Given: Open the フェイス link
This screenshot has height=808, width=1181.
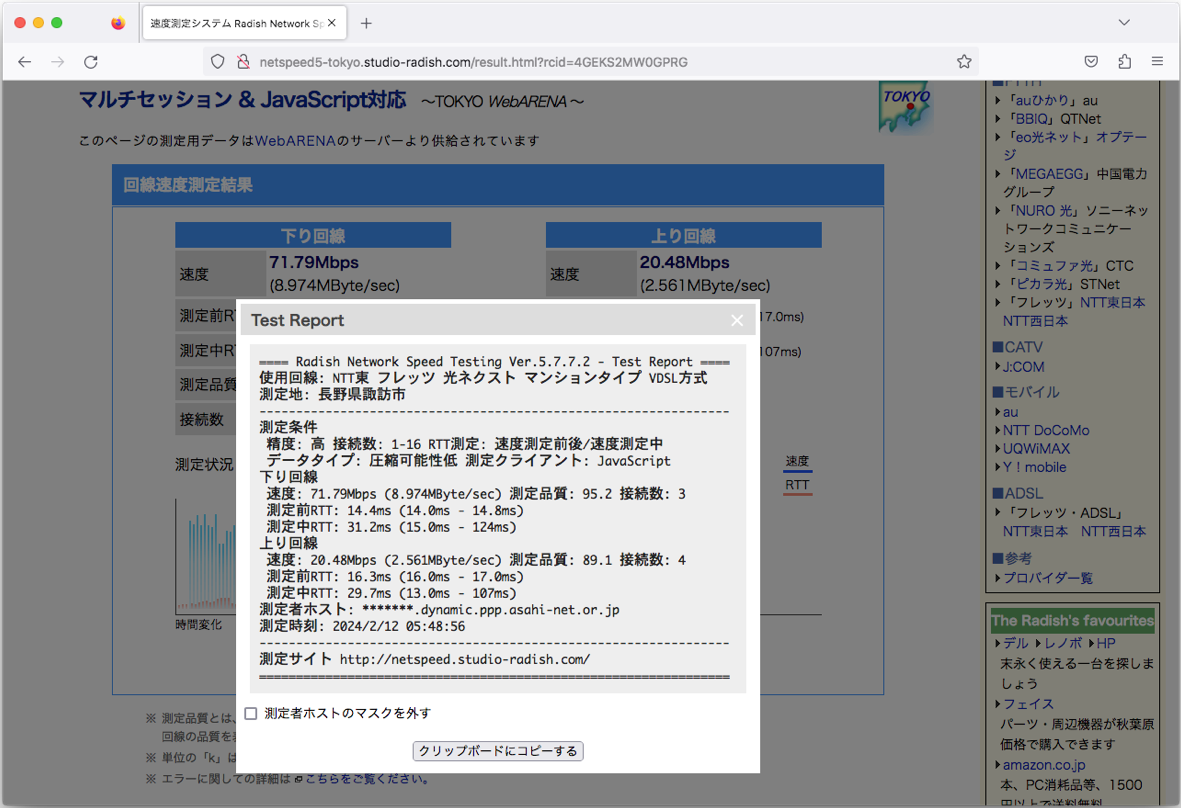Looking at the screenshot, I should pyautogui.click(x=1028, y=704).
